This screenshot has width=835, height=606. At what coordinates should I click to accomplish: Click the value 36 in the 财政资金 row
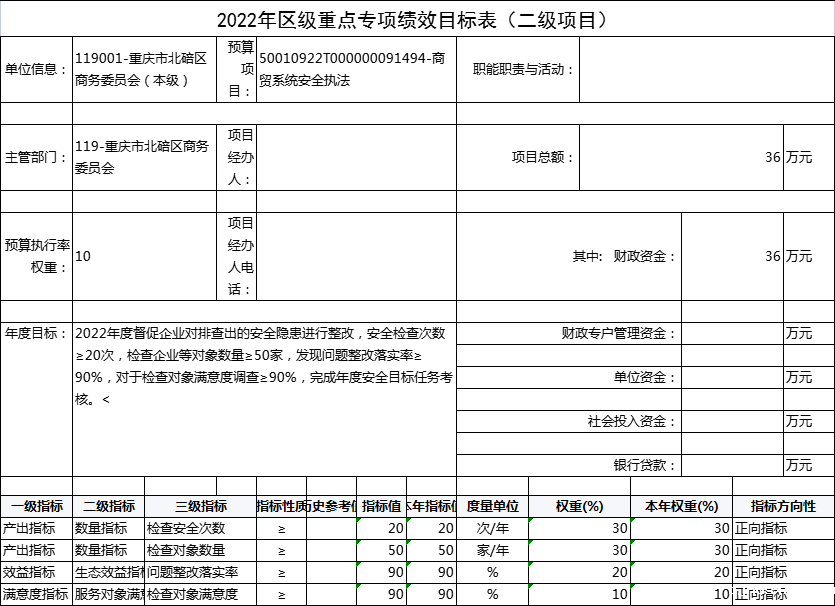[773, 256]
